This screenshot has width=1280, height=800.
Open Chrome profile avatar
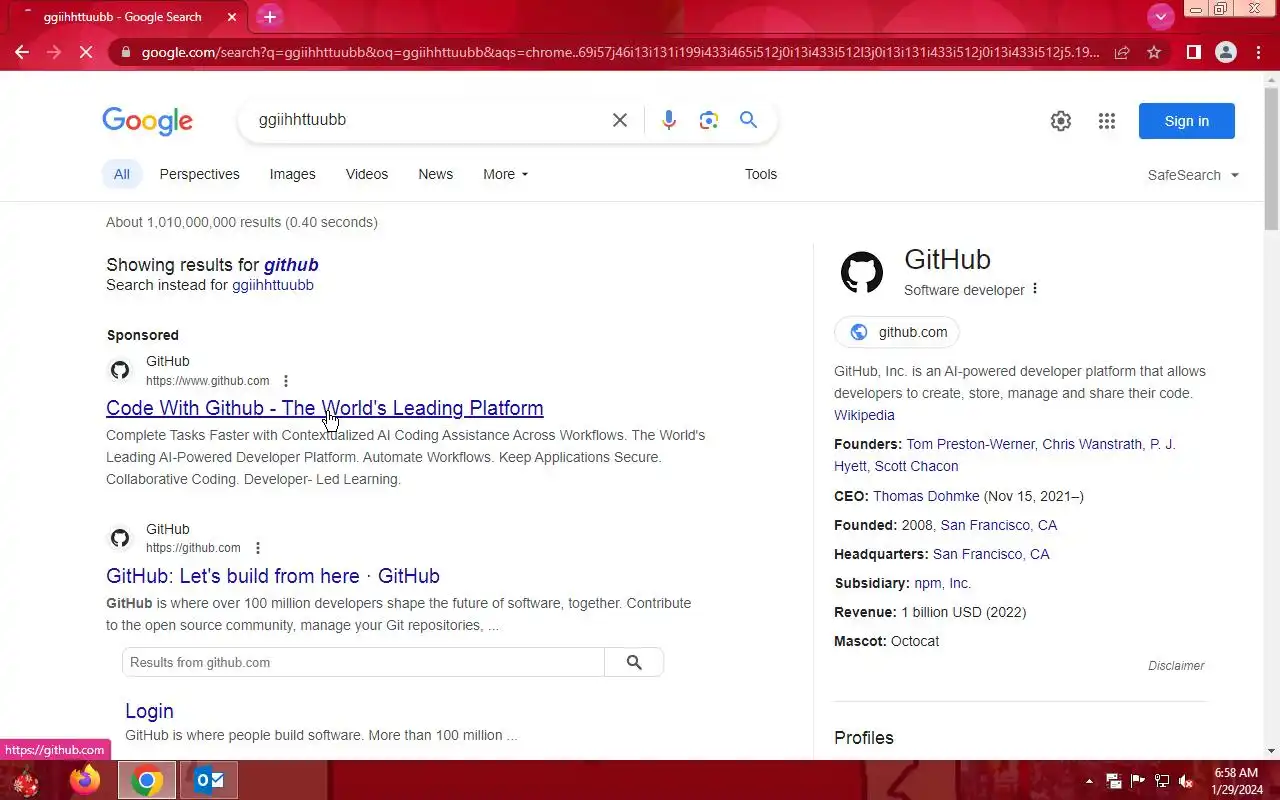pos(1226,52)
